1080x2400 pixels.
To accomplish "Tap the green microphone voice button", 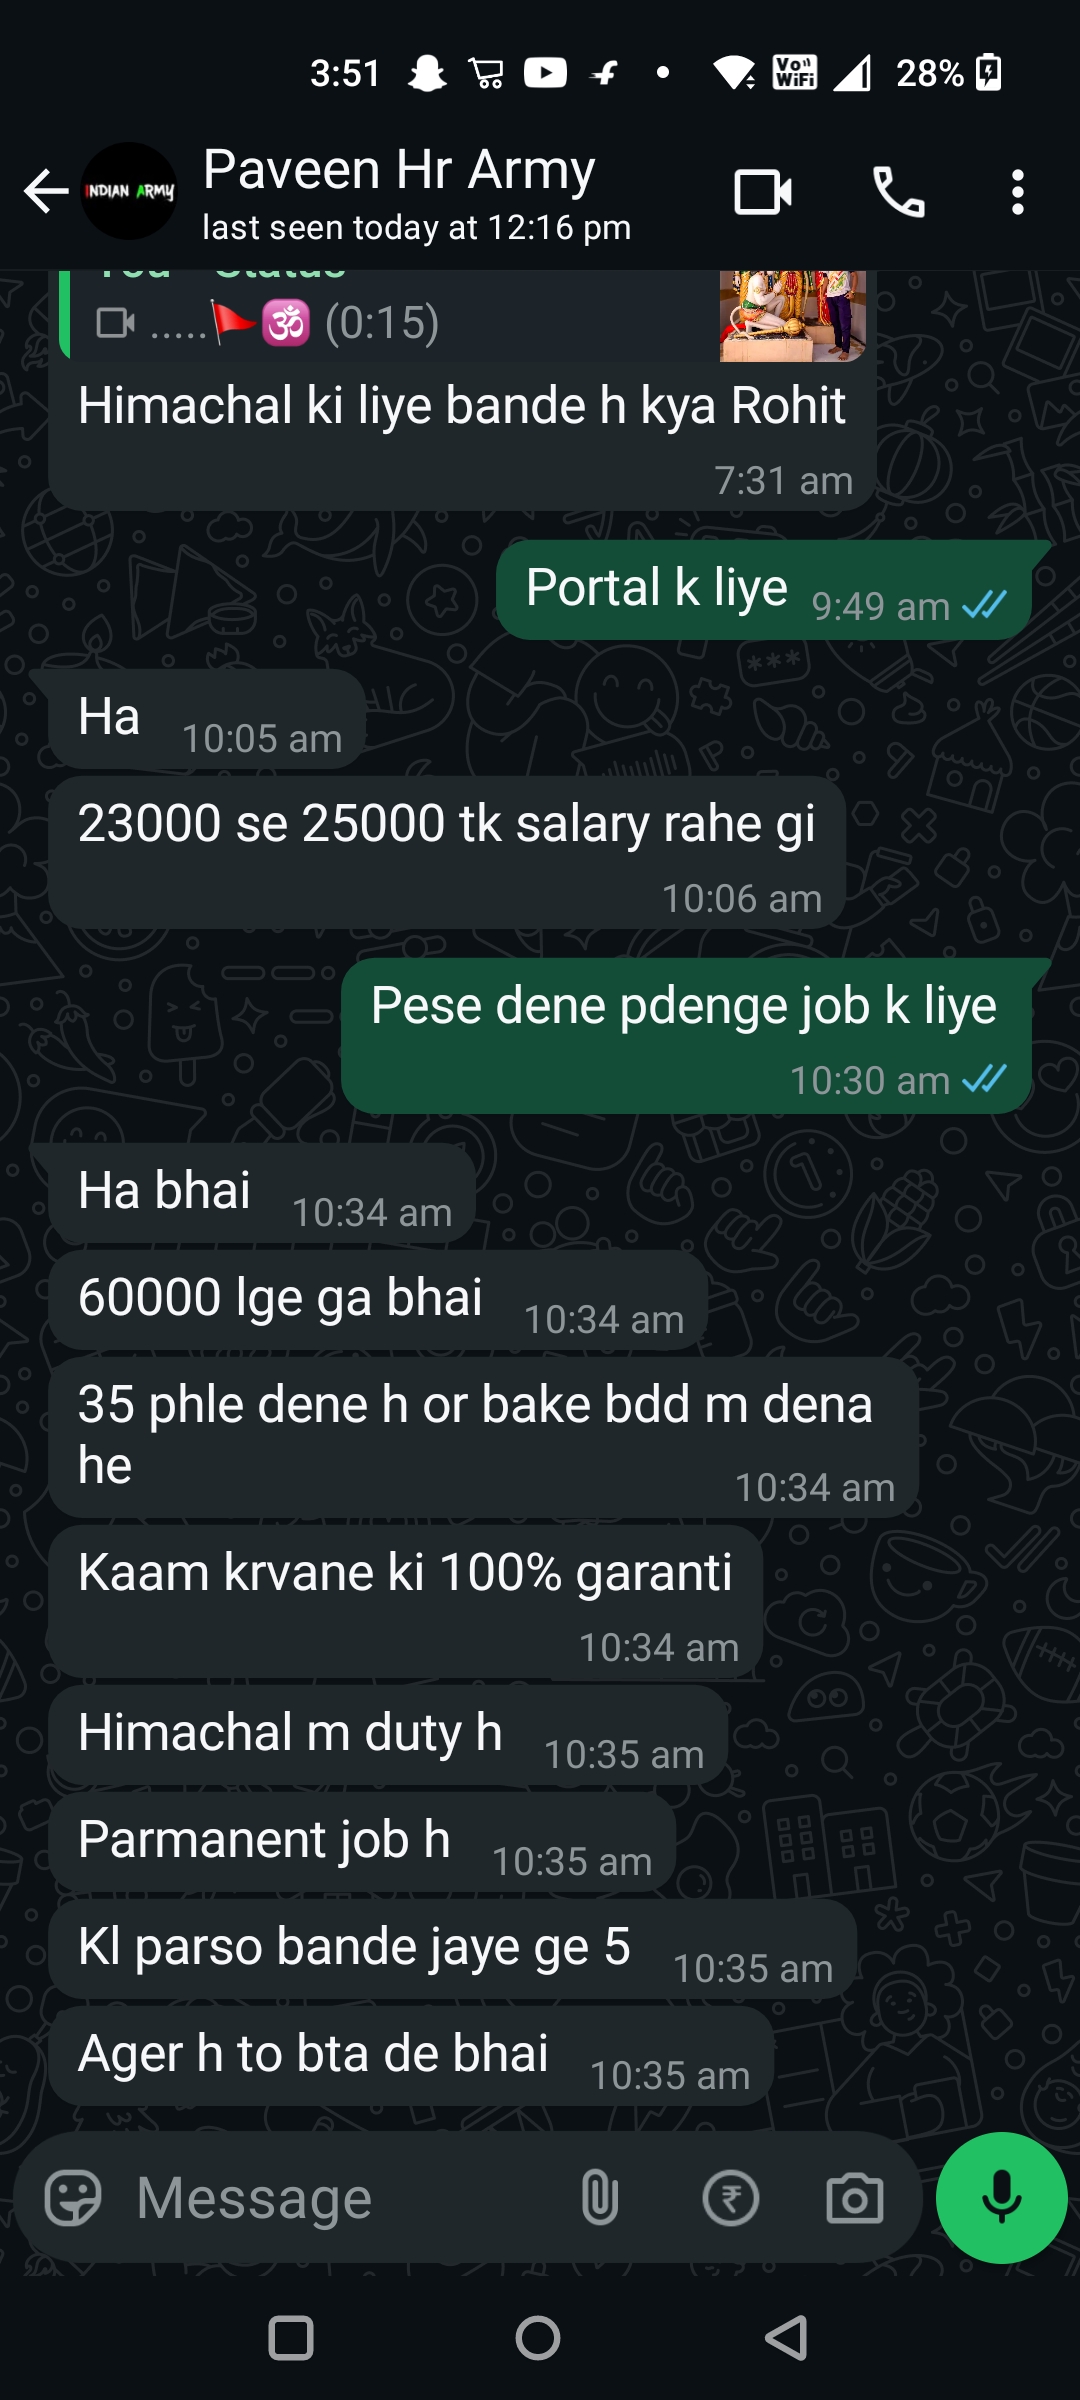I will pyautogui.click(x=1001, y=2198).
